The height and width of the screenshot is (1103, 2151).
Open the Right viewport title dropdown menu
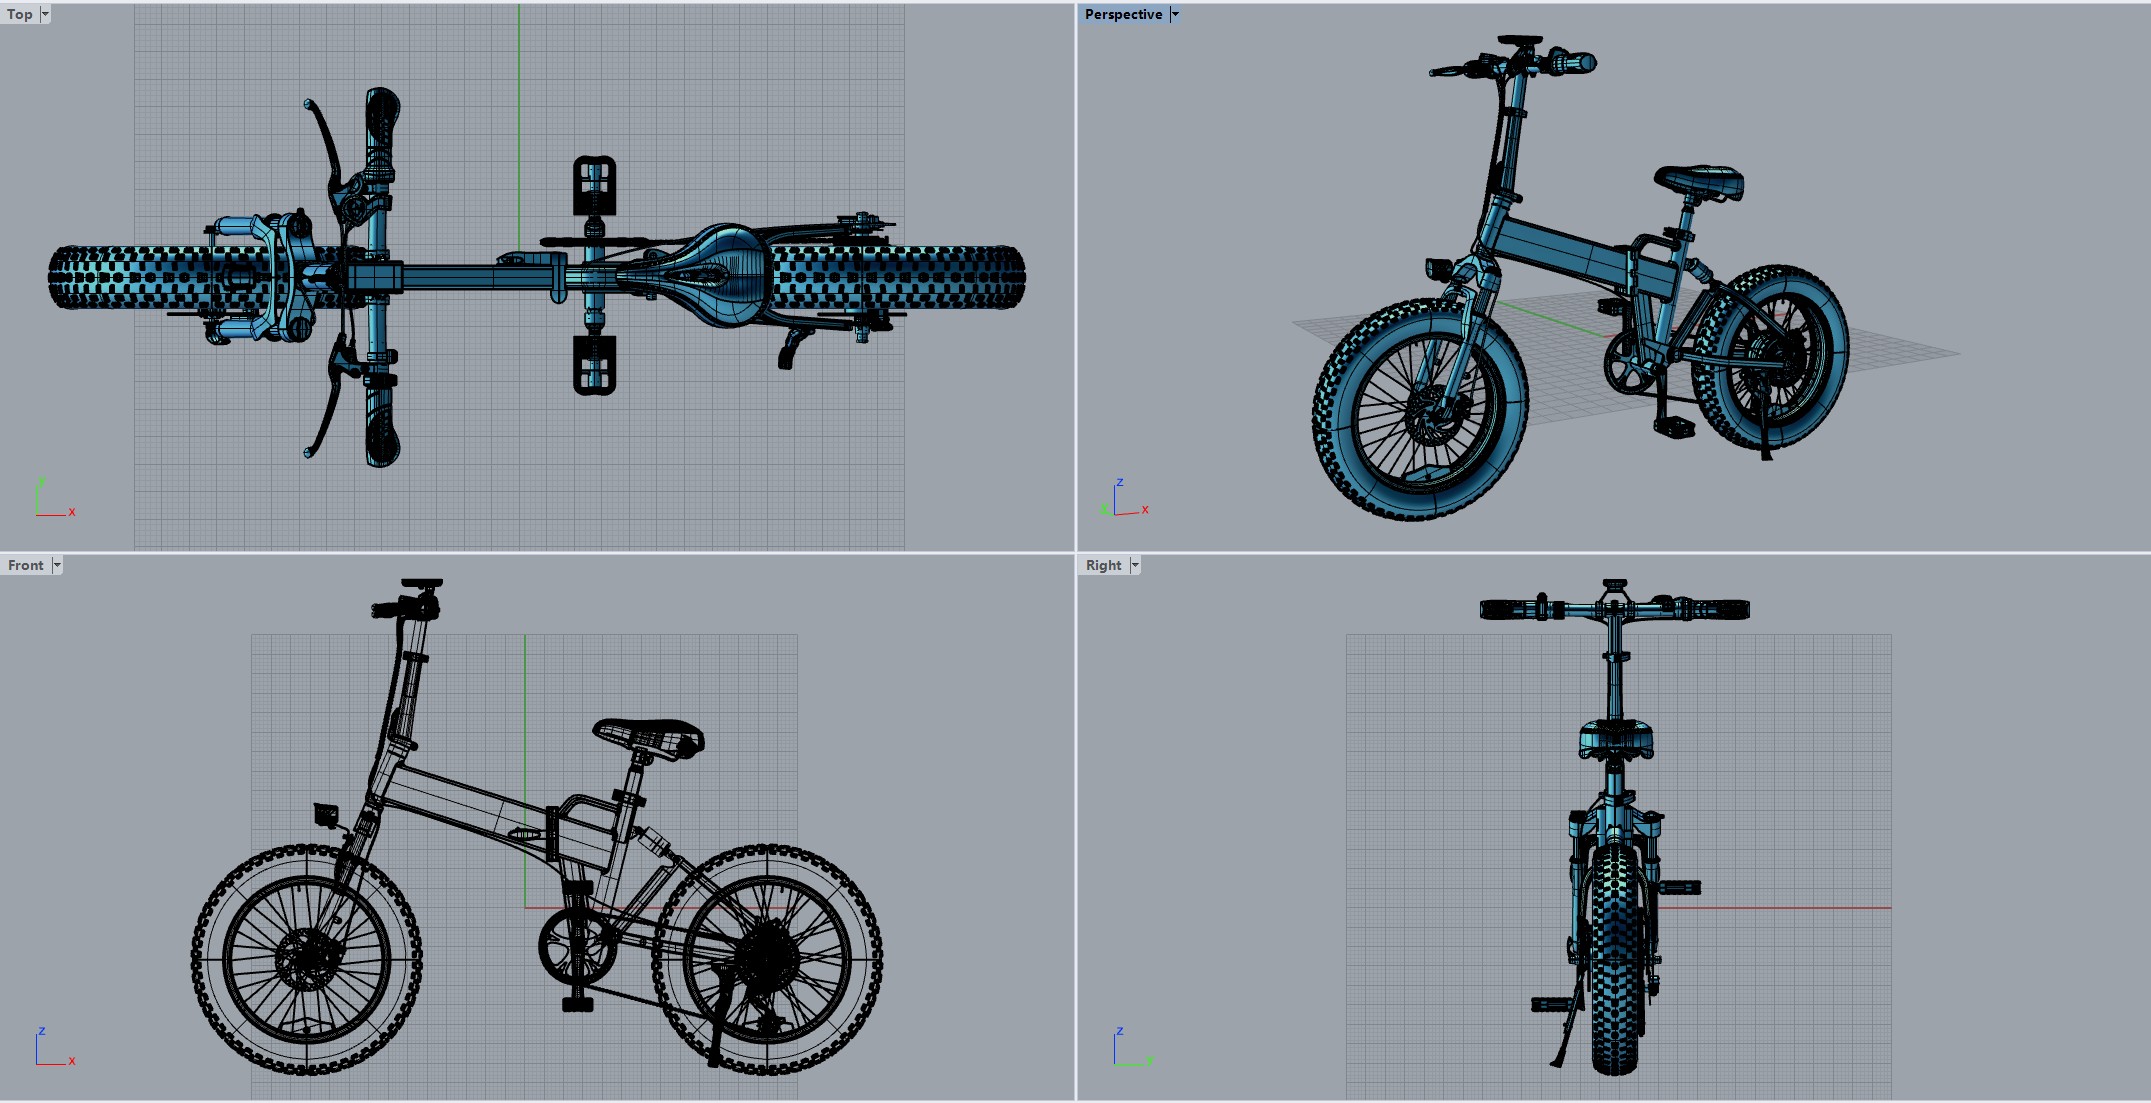pos(1135,565)
